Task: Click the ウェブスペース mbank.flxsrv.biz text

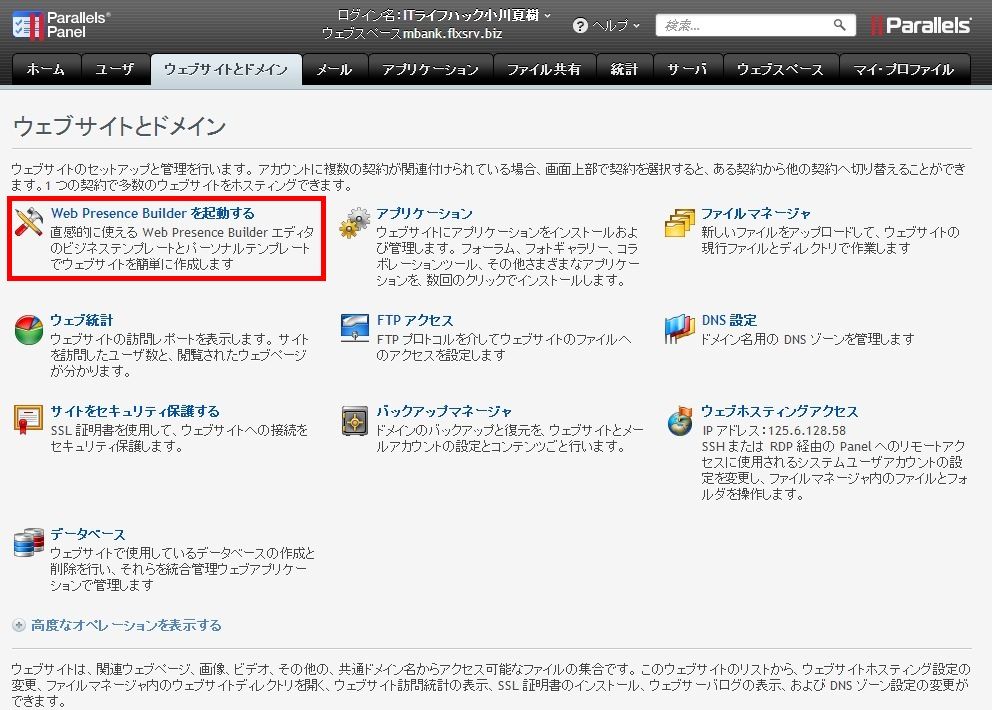Action: coord(412,33)
